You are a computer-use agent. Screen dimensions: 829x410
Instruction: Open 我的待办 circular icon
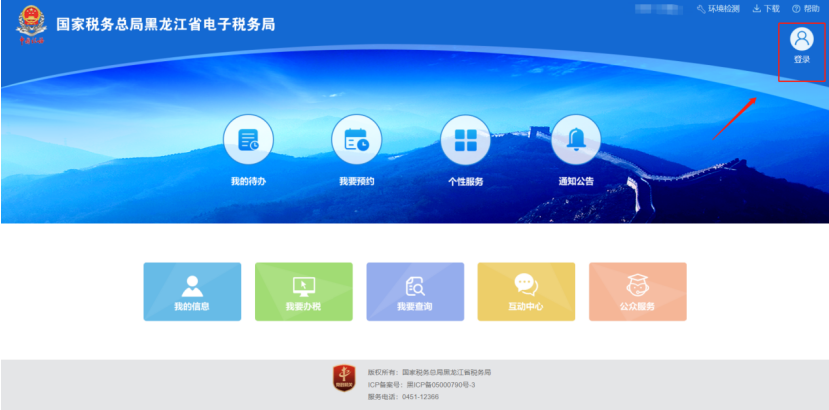point(248,140)
